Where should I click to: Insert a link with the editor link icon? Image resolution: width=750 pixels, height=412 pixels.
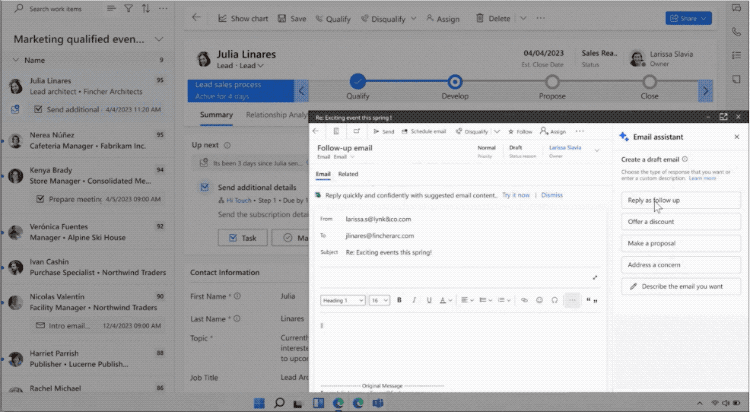click(x=524, y=300)
